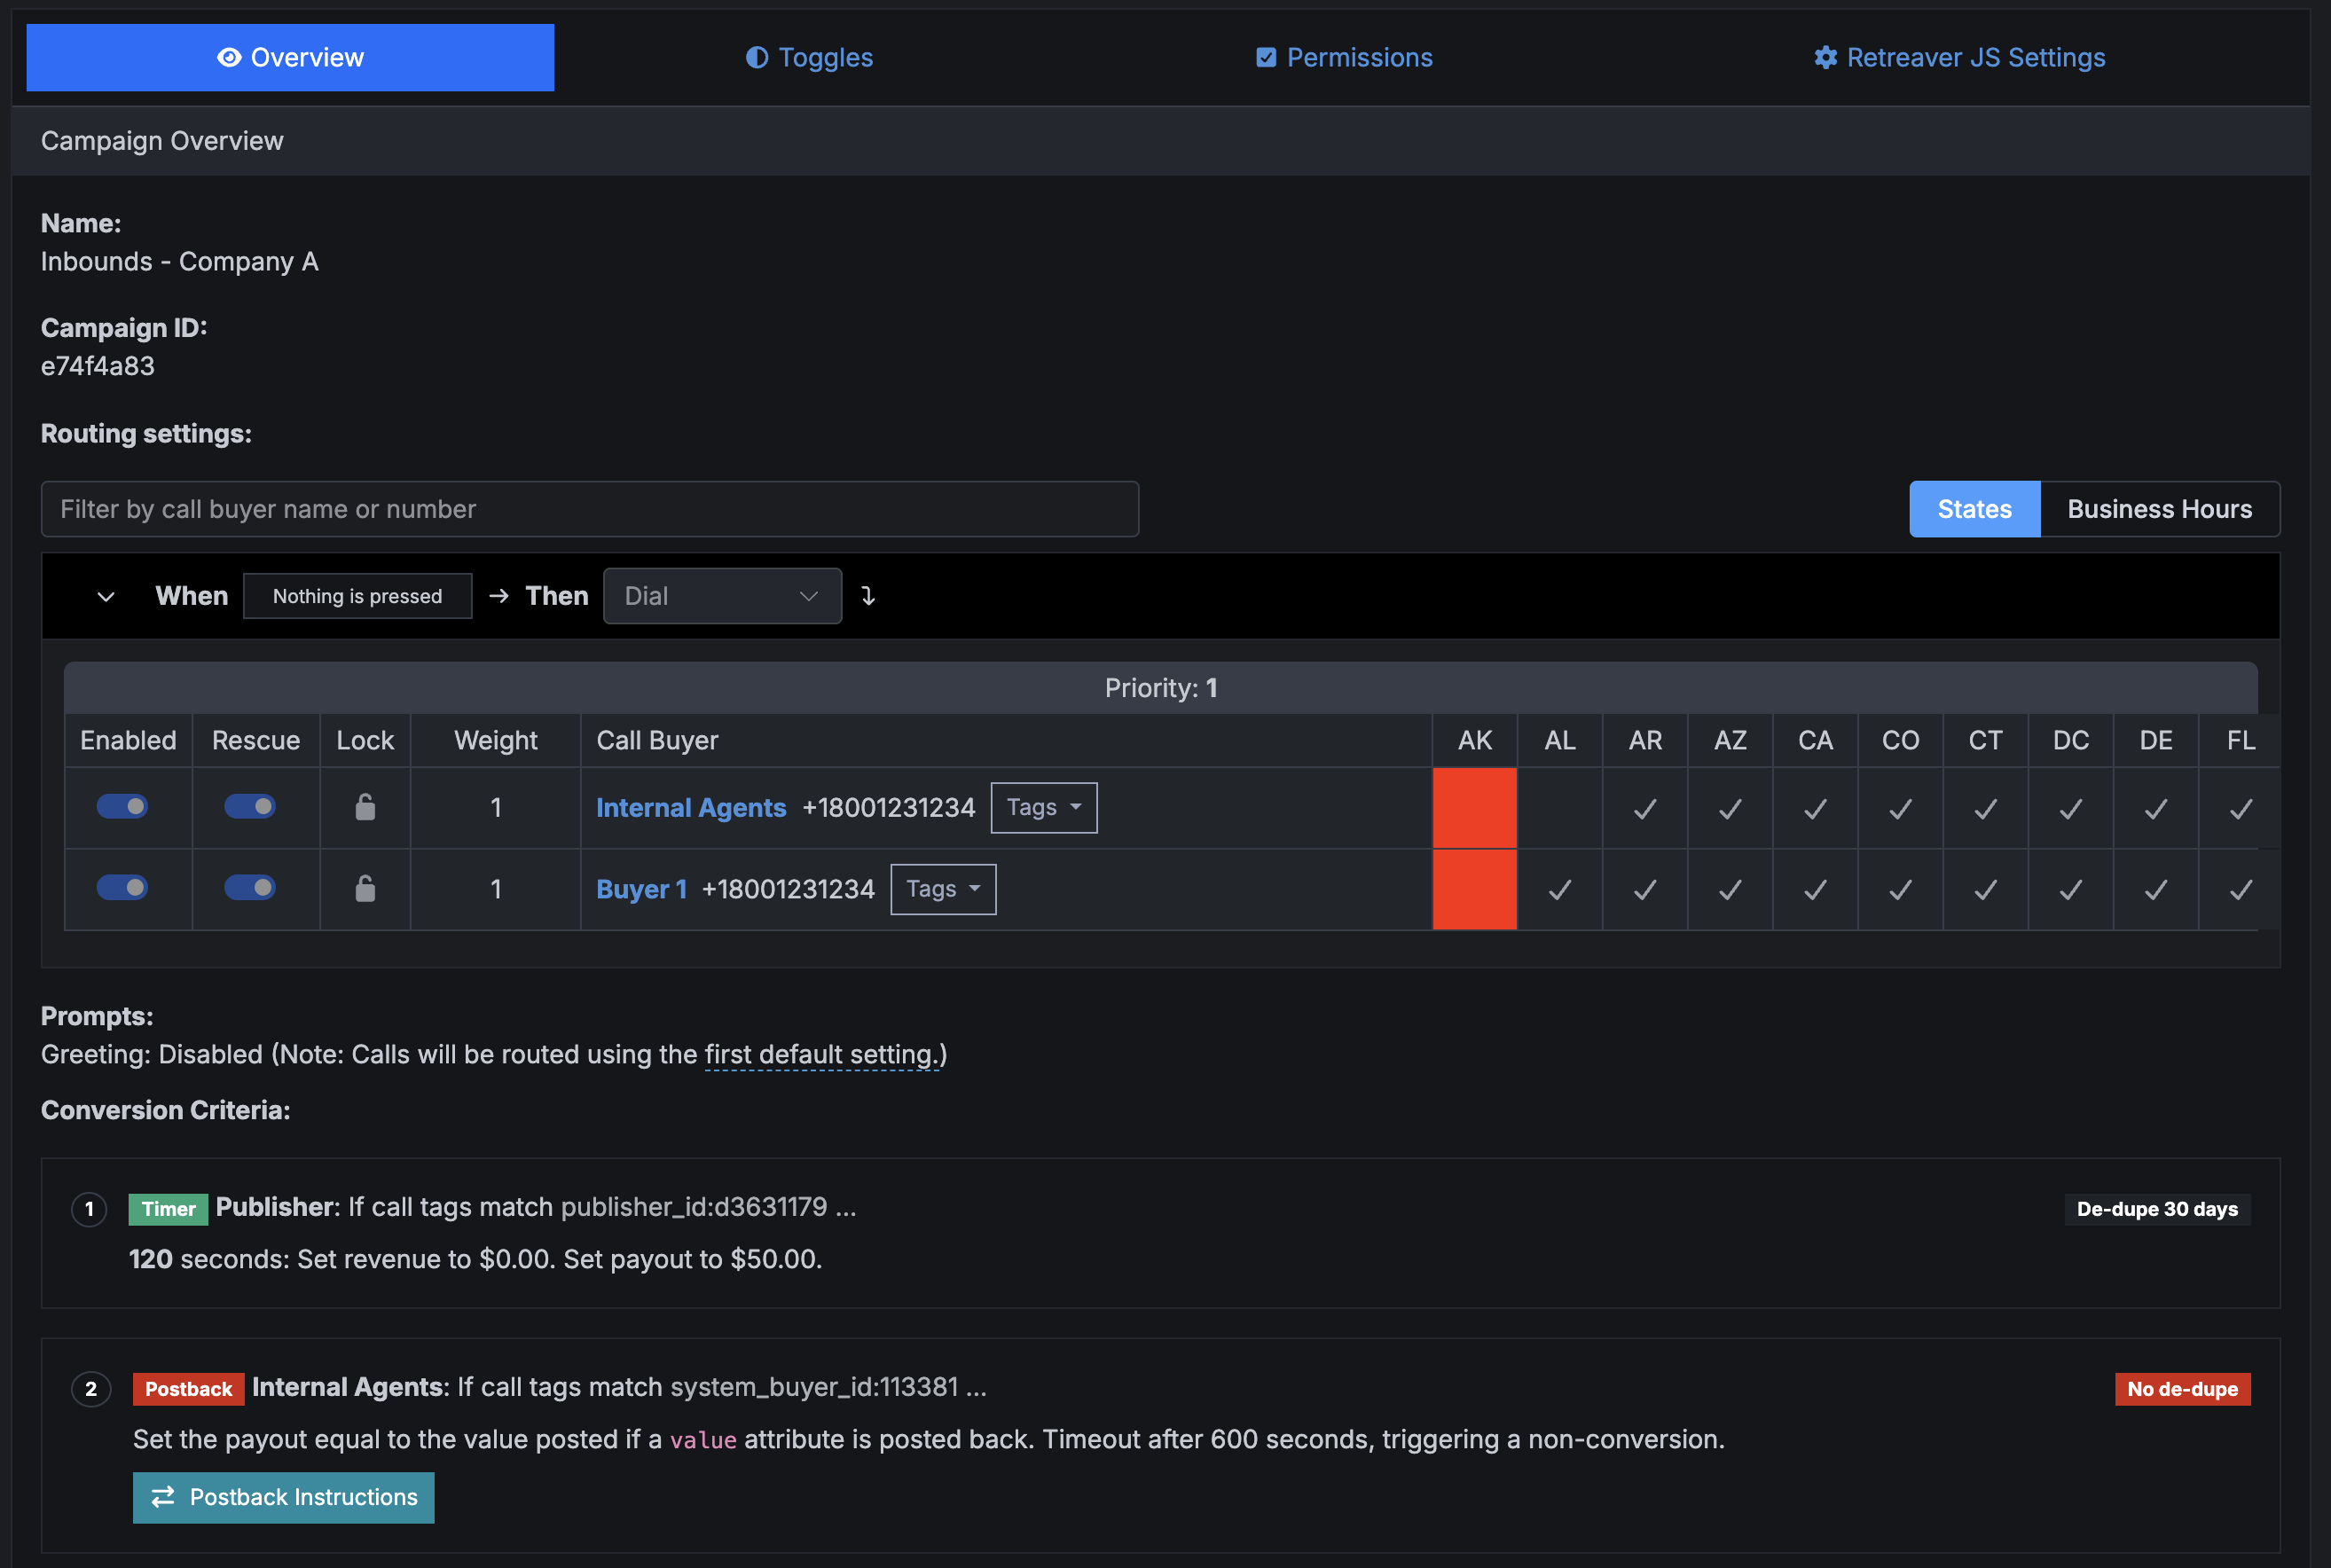This screenshot has height=1568, width=2331.
Task: Disable the Enabled toggle for Internal Agents
Action: [122, 806]
